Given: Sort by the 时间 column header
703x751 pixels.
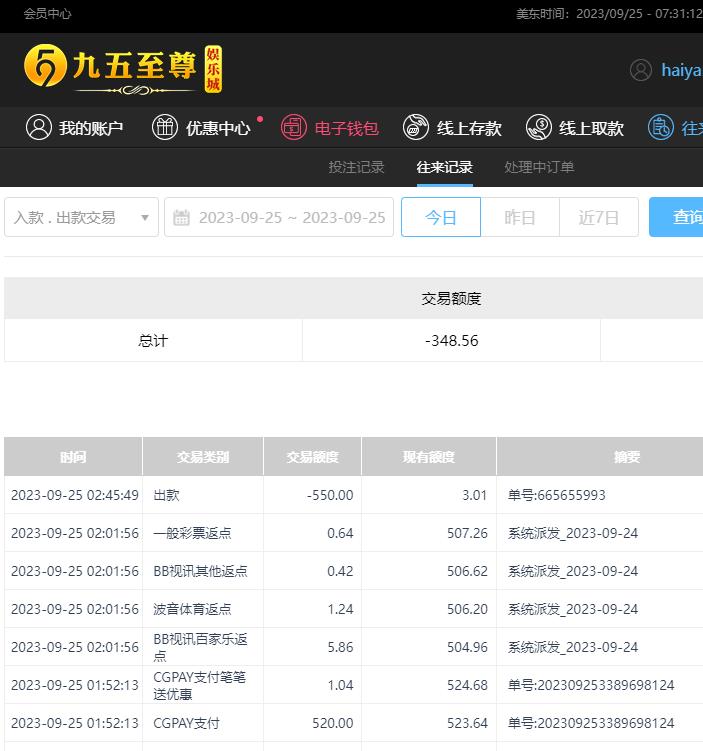Looking at the screenshot, I should pos(73,457).
